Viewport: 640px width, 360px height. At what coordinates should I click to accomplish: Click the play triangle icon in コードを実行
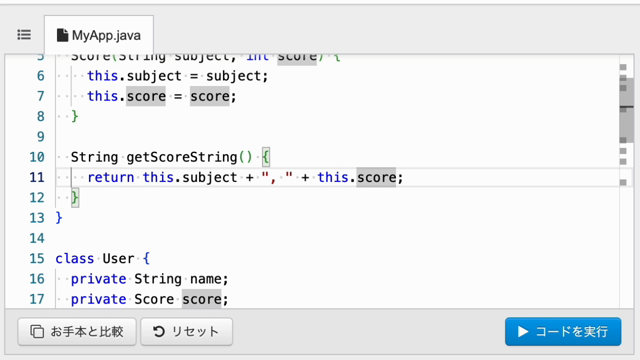click(523, 331)
